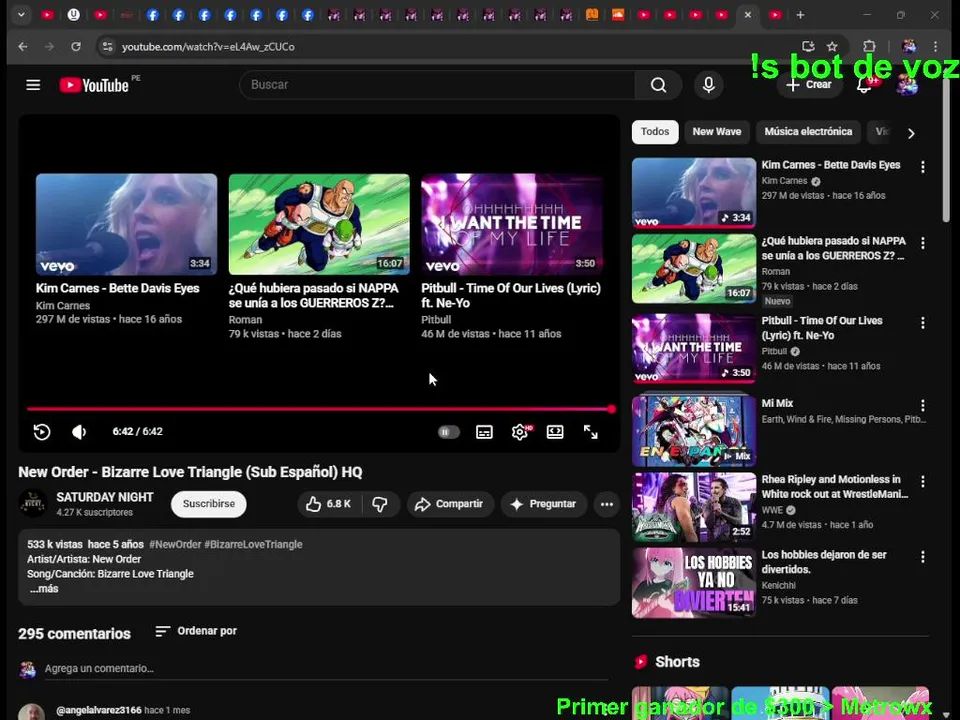The image size is (960, 720).
Task: Expand description with ...más
Action: [44, 588]
